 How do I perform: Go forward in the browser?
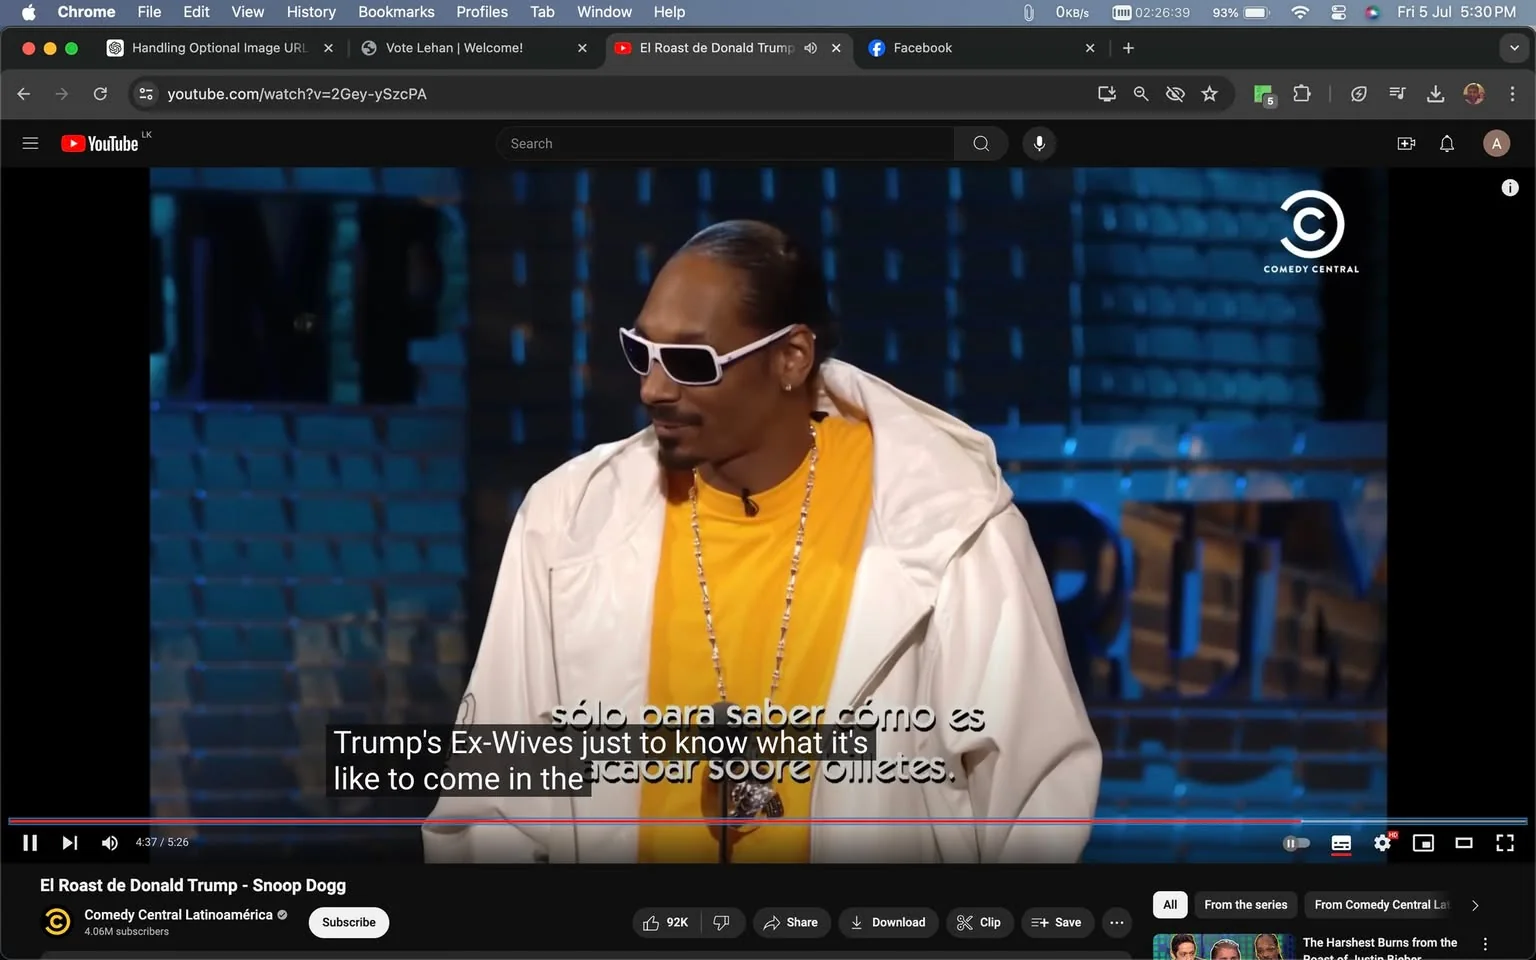[x=62, y=93]
